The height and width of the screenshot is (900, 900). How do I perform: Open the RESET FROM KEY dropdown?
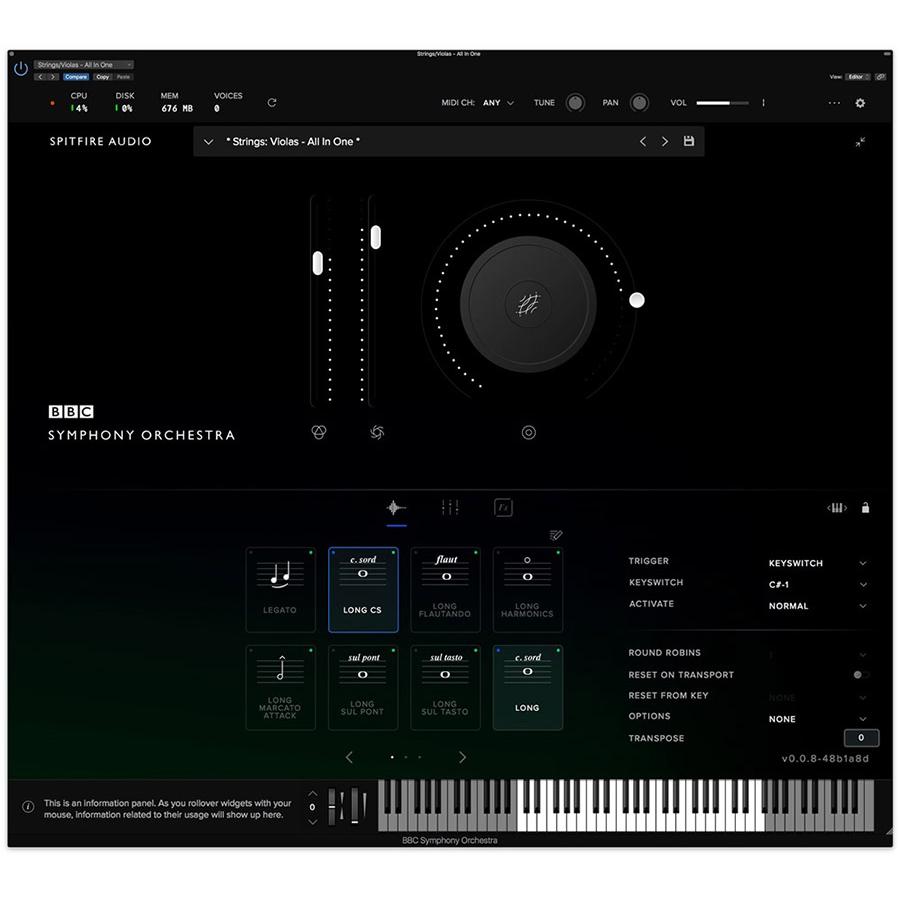(817, 697)
